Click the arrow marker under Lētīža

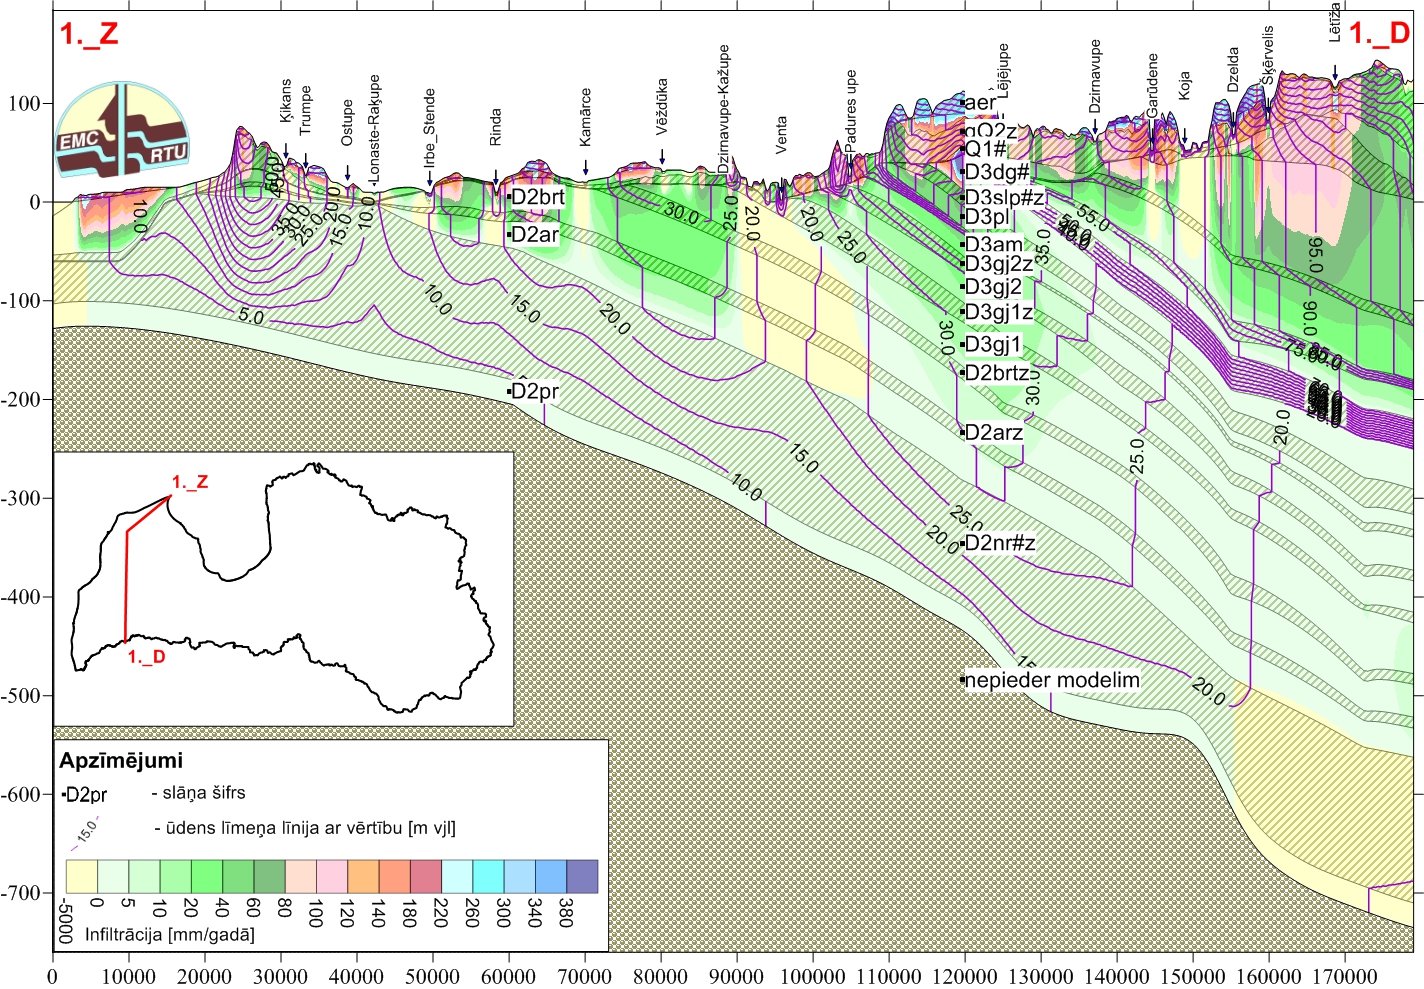[1335, 72]
